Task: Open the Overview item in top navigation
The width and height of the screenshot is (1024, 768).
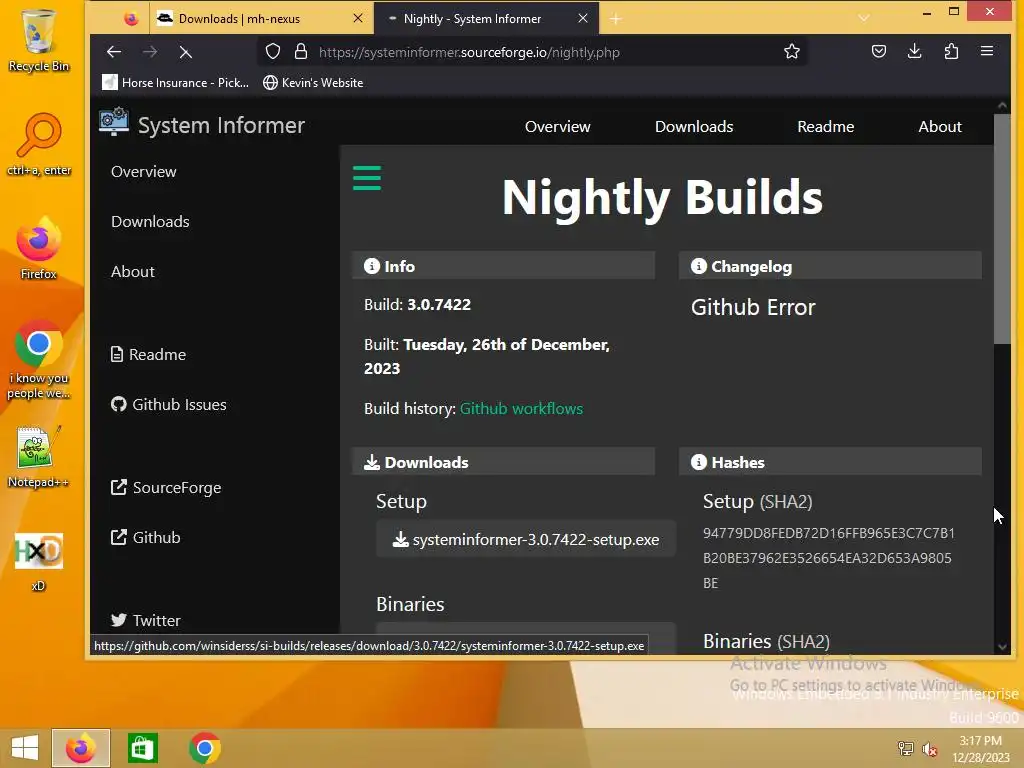Action: [557, 127]
